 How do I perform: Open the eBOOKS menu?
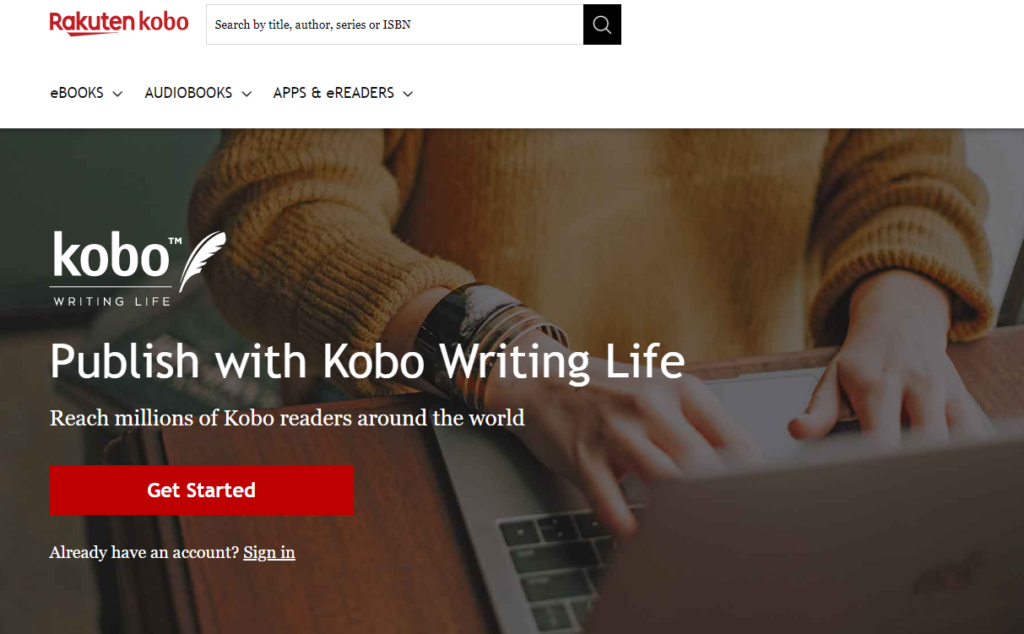pyautogui.click(x=77, y=93)
